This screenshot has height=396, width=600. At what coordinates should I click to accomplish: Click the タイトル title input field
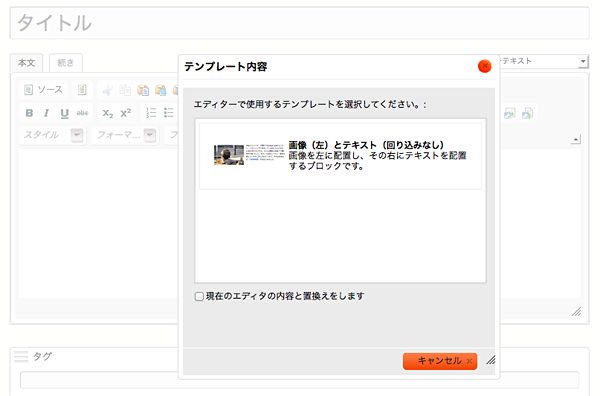coord(300,23)
